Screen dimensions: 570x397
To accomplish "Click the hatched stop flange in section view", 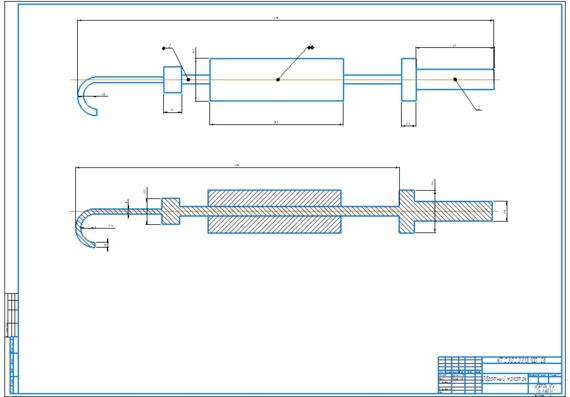I will pyautogui.click(x=407, y=211).
